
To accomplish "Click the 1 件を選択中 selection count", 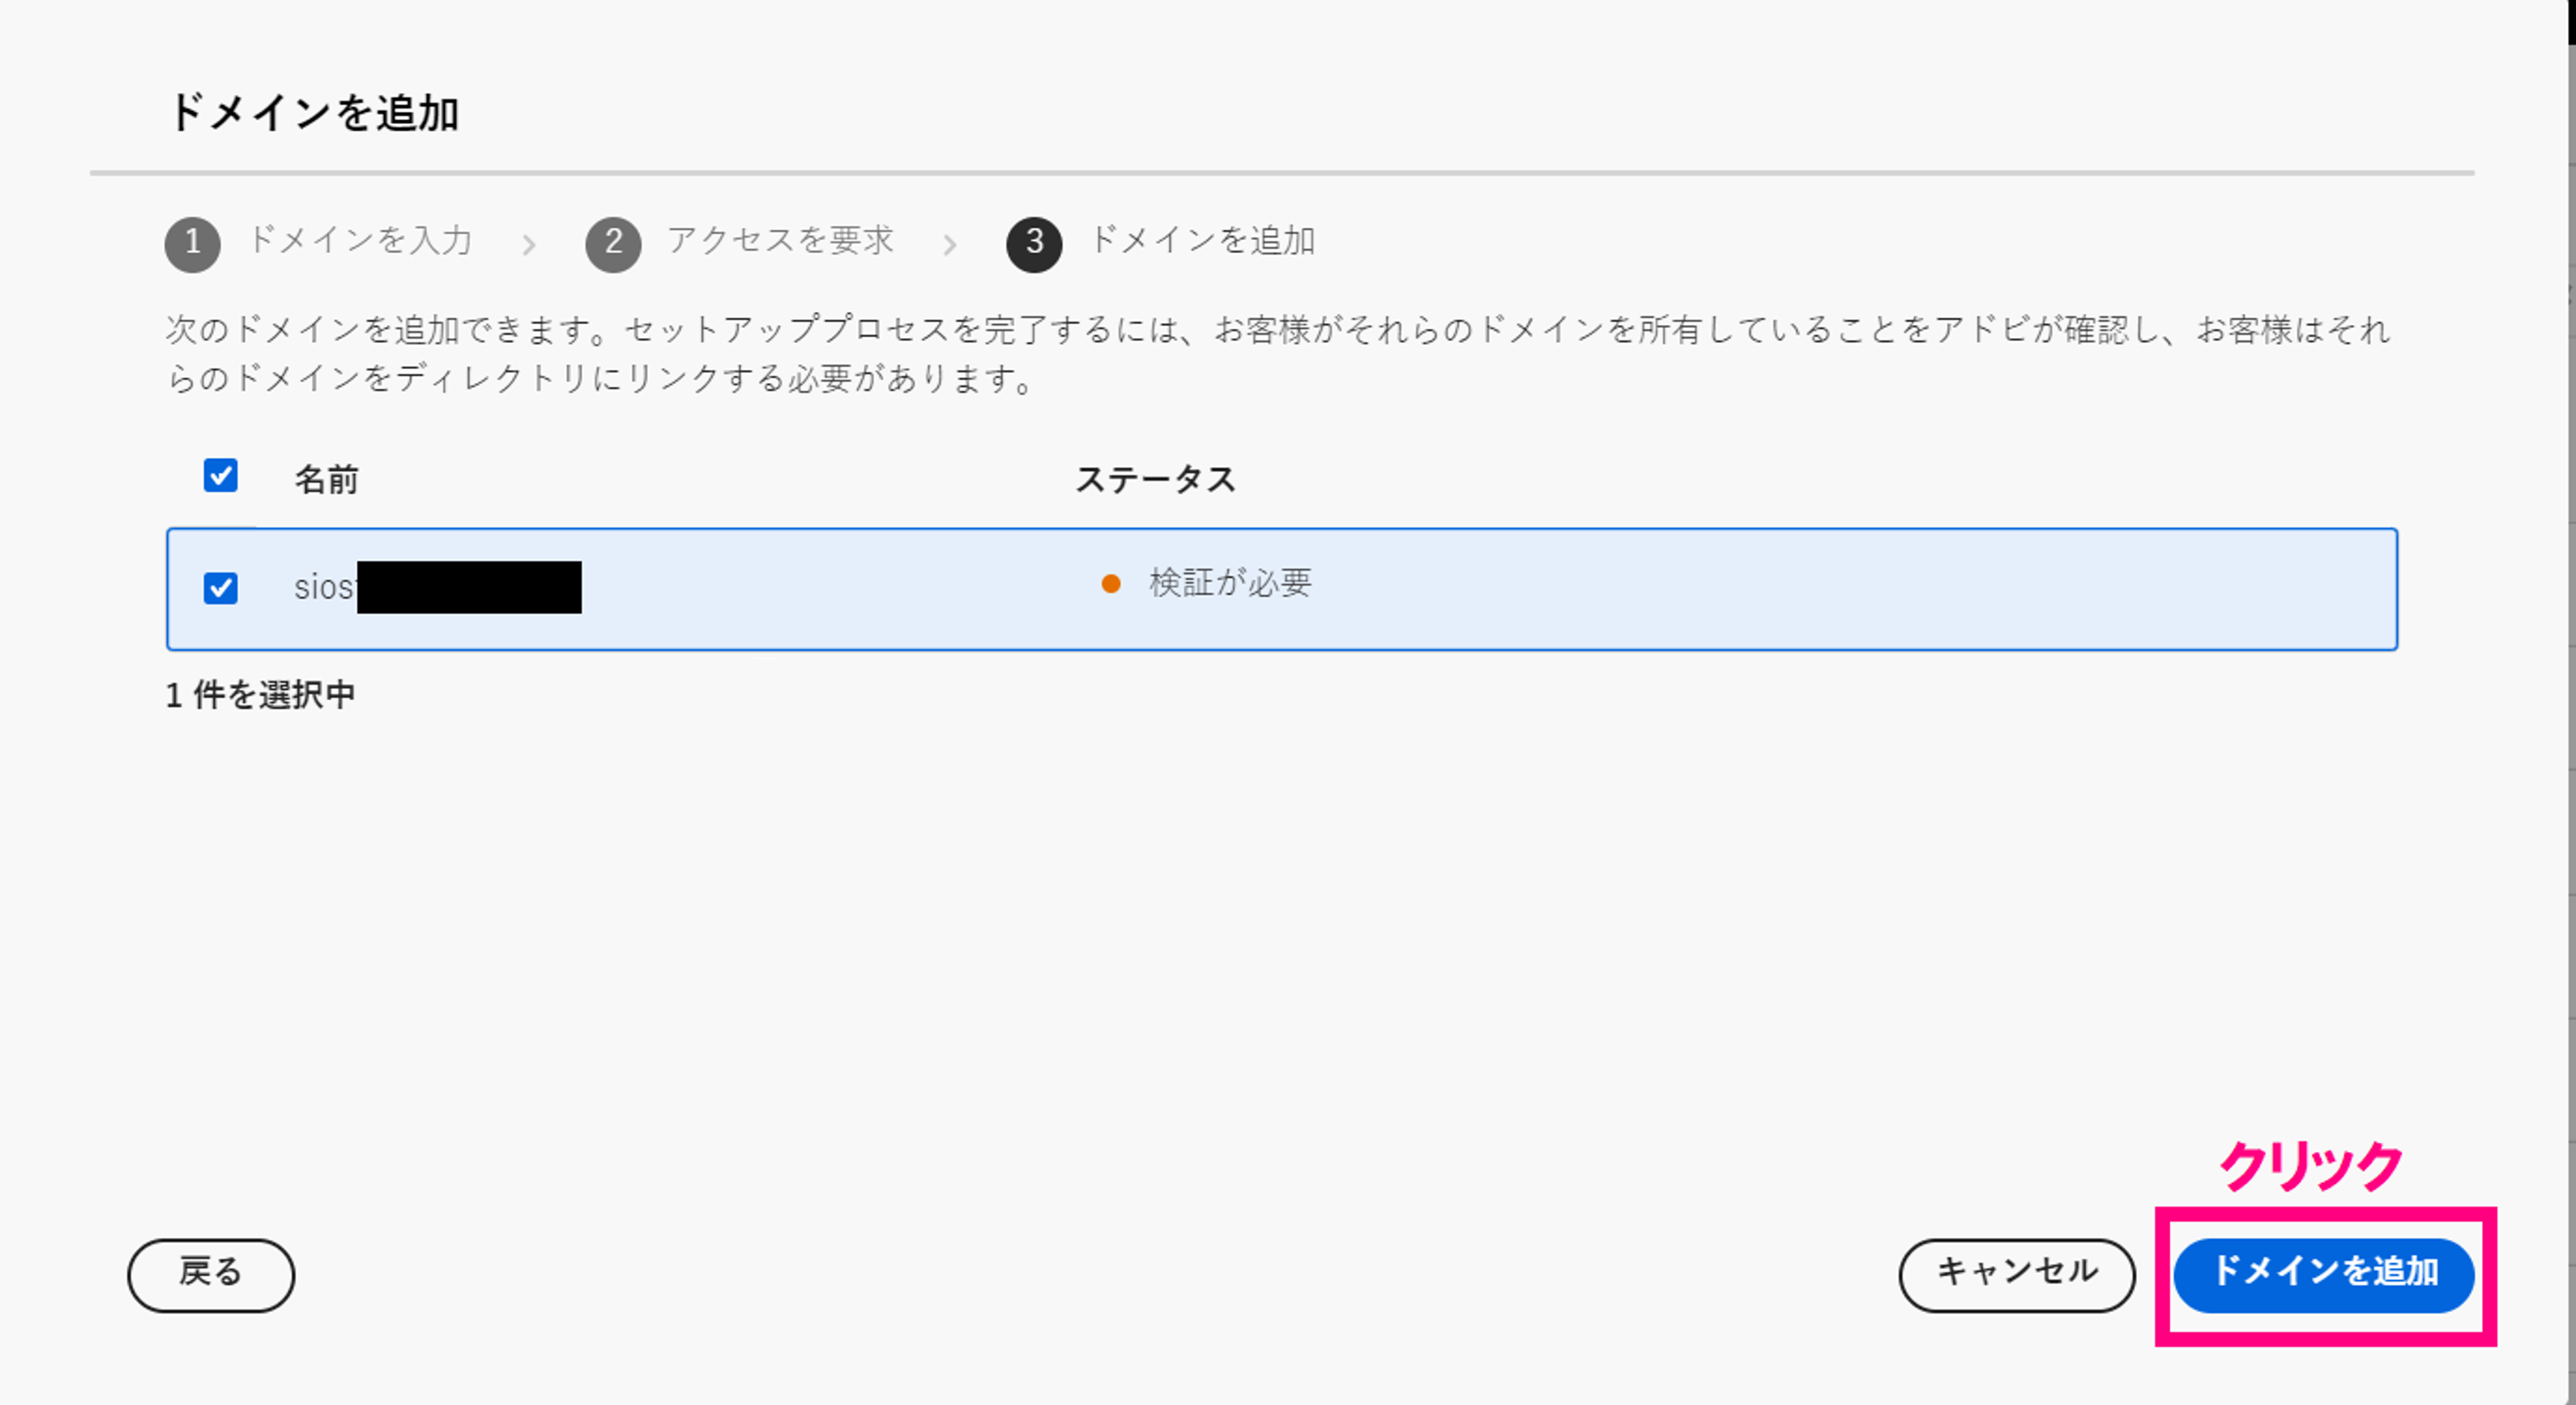I will pyautogui.click(x=260, y=695).
